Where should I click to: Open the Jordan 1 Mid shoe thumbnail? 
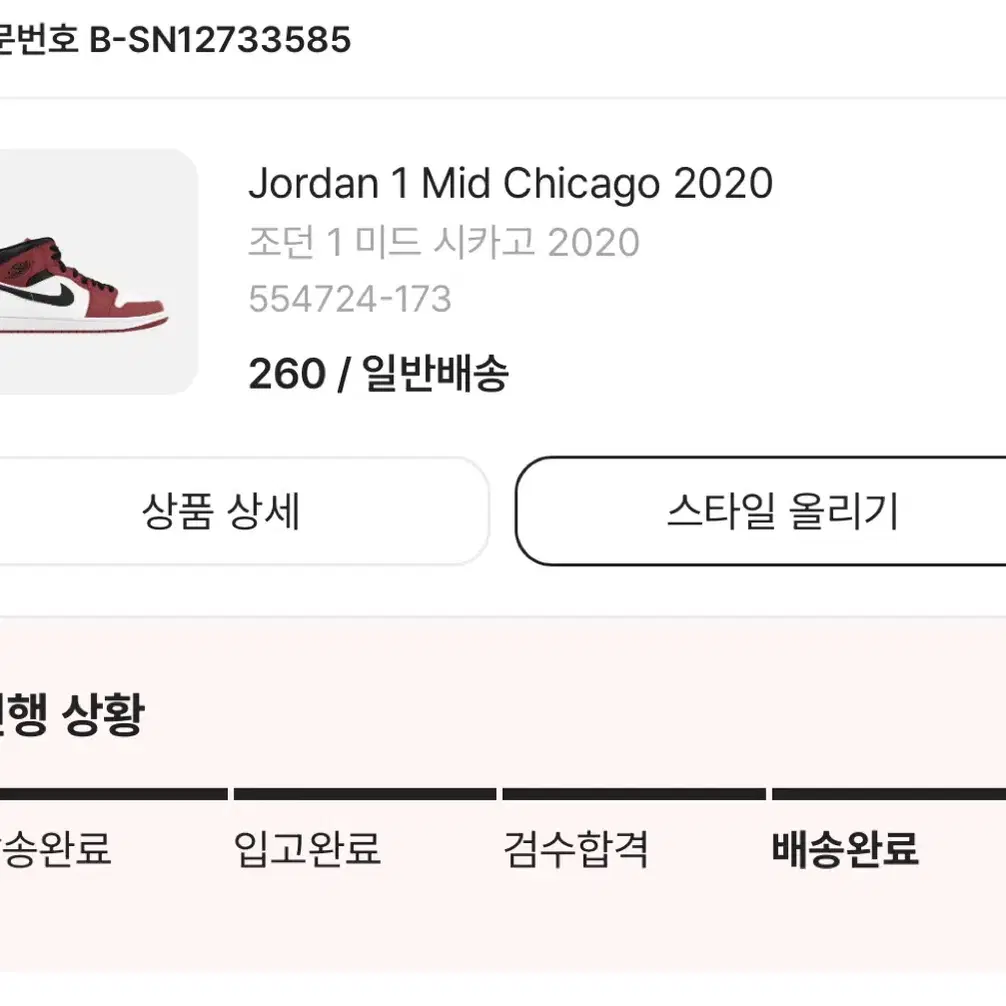(x=98, y=271)
